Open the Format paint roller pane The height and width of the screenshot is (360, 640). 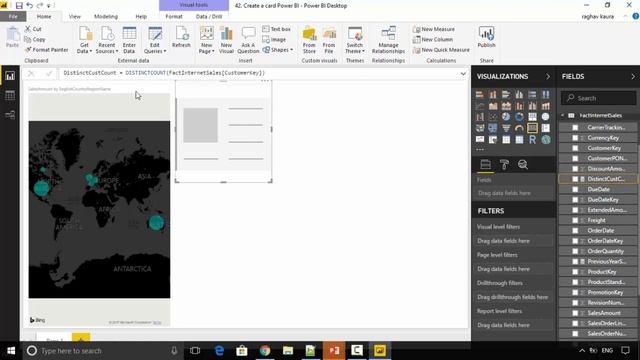(504, 164)
